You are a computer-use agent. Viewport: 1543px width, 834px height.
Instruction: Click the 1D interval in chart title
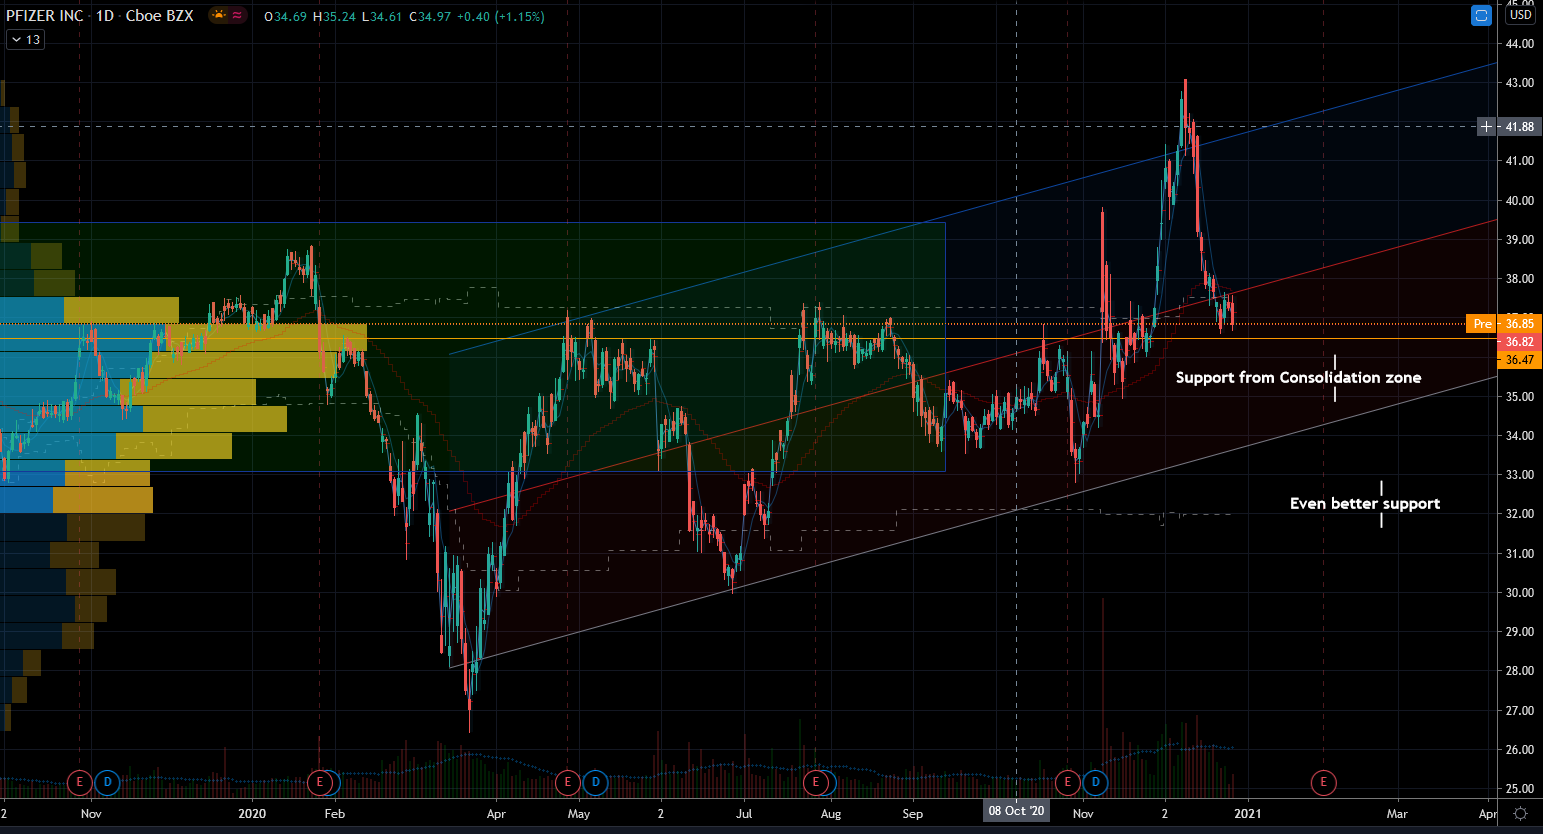(x=104, y=16)
